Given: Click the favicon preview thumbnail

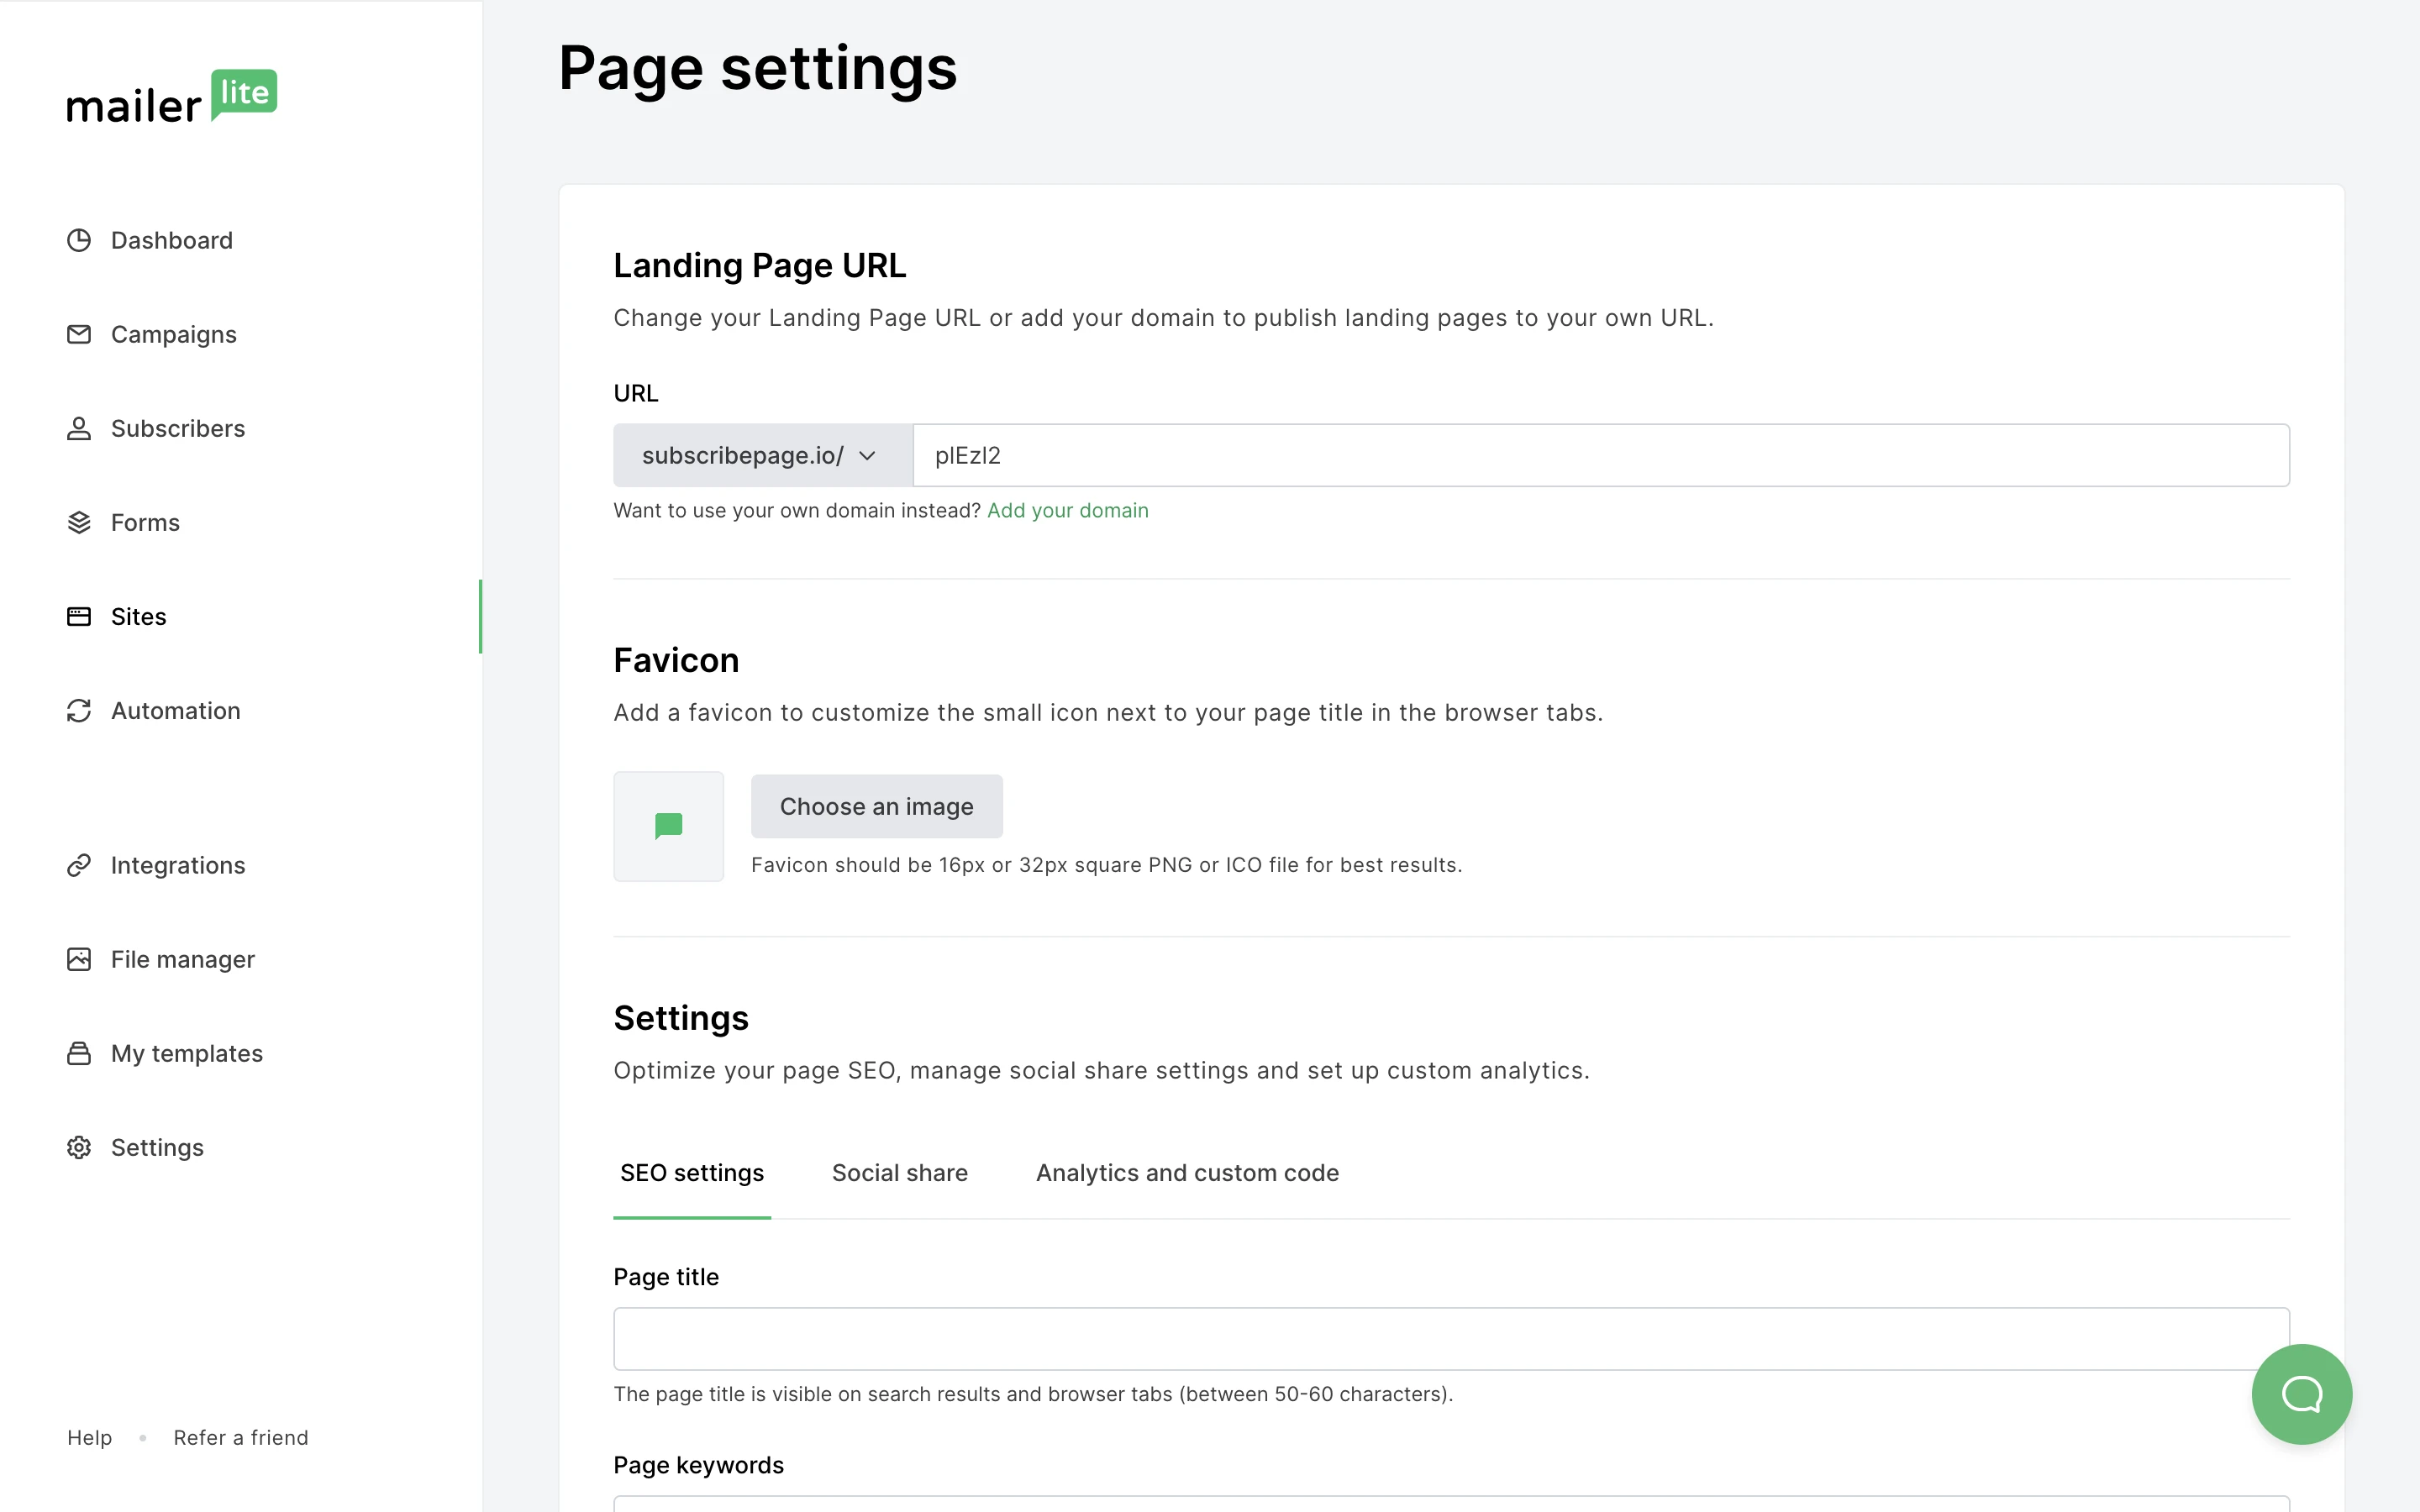Looking at the screenshot, I should [668, 826].
